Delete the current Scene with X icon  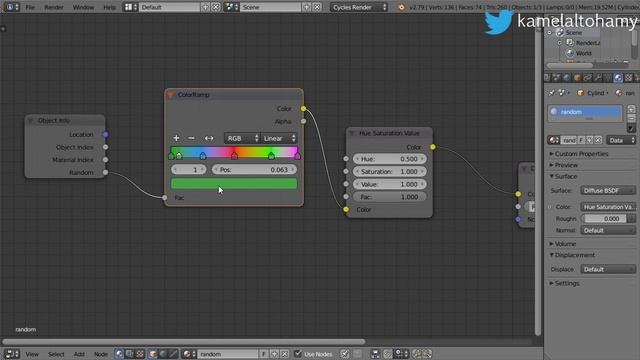point(317,7)
